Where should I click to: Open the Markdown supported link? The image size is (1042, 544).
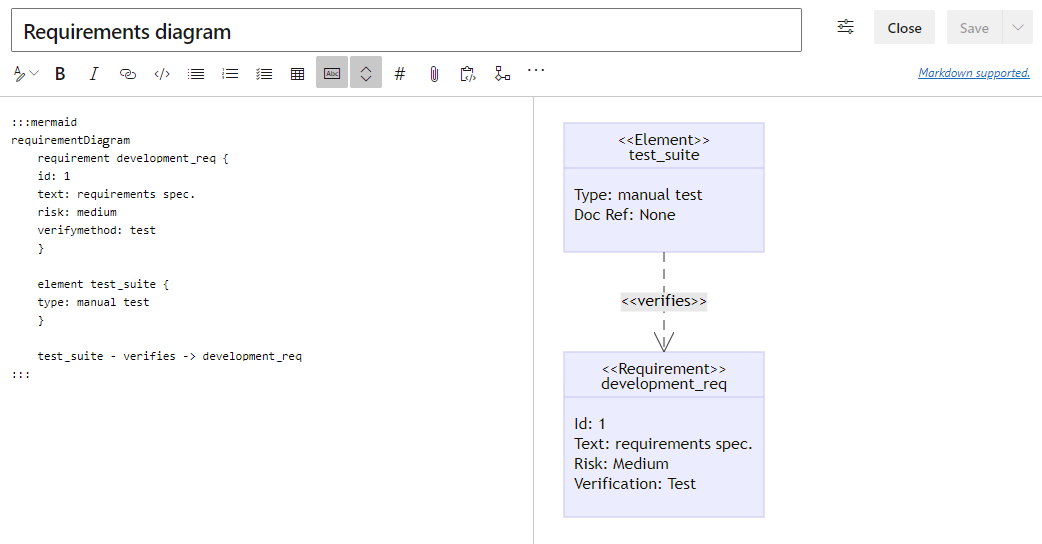(973, 73)
